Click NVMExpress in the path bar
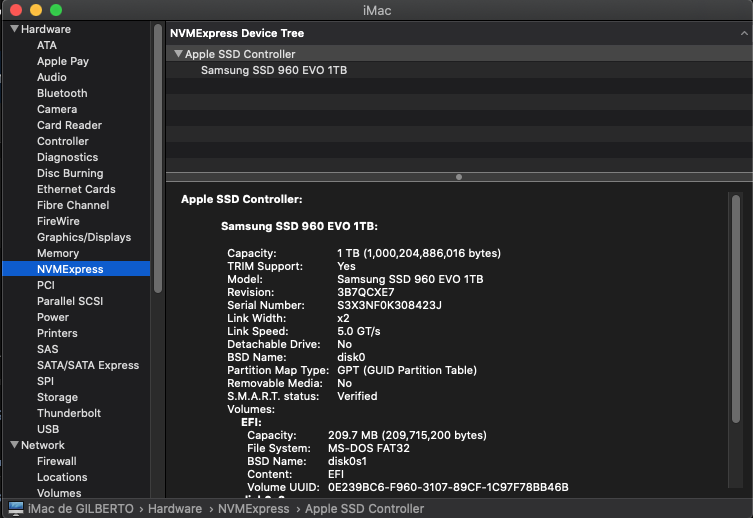Screen dimensions: 753x518 click(254, 508)
